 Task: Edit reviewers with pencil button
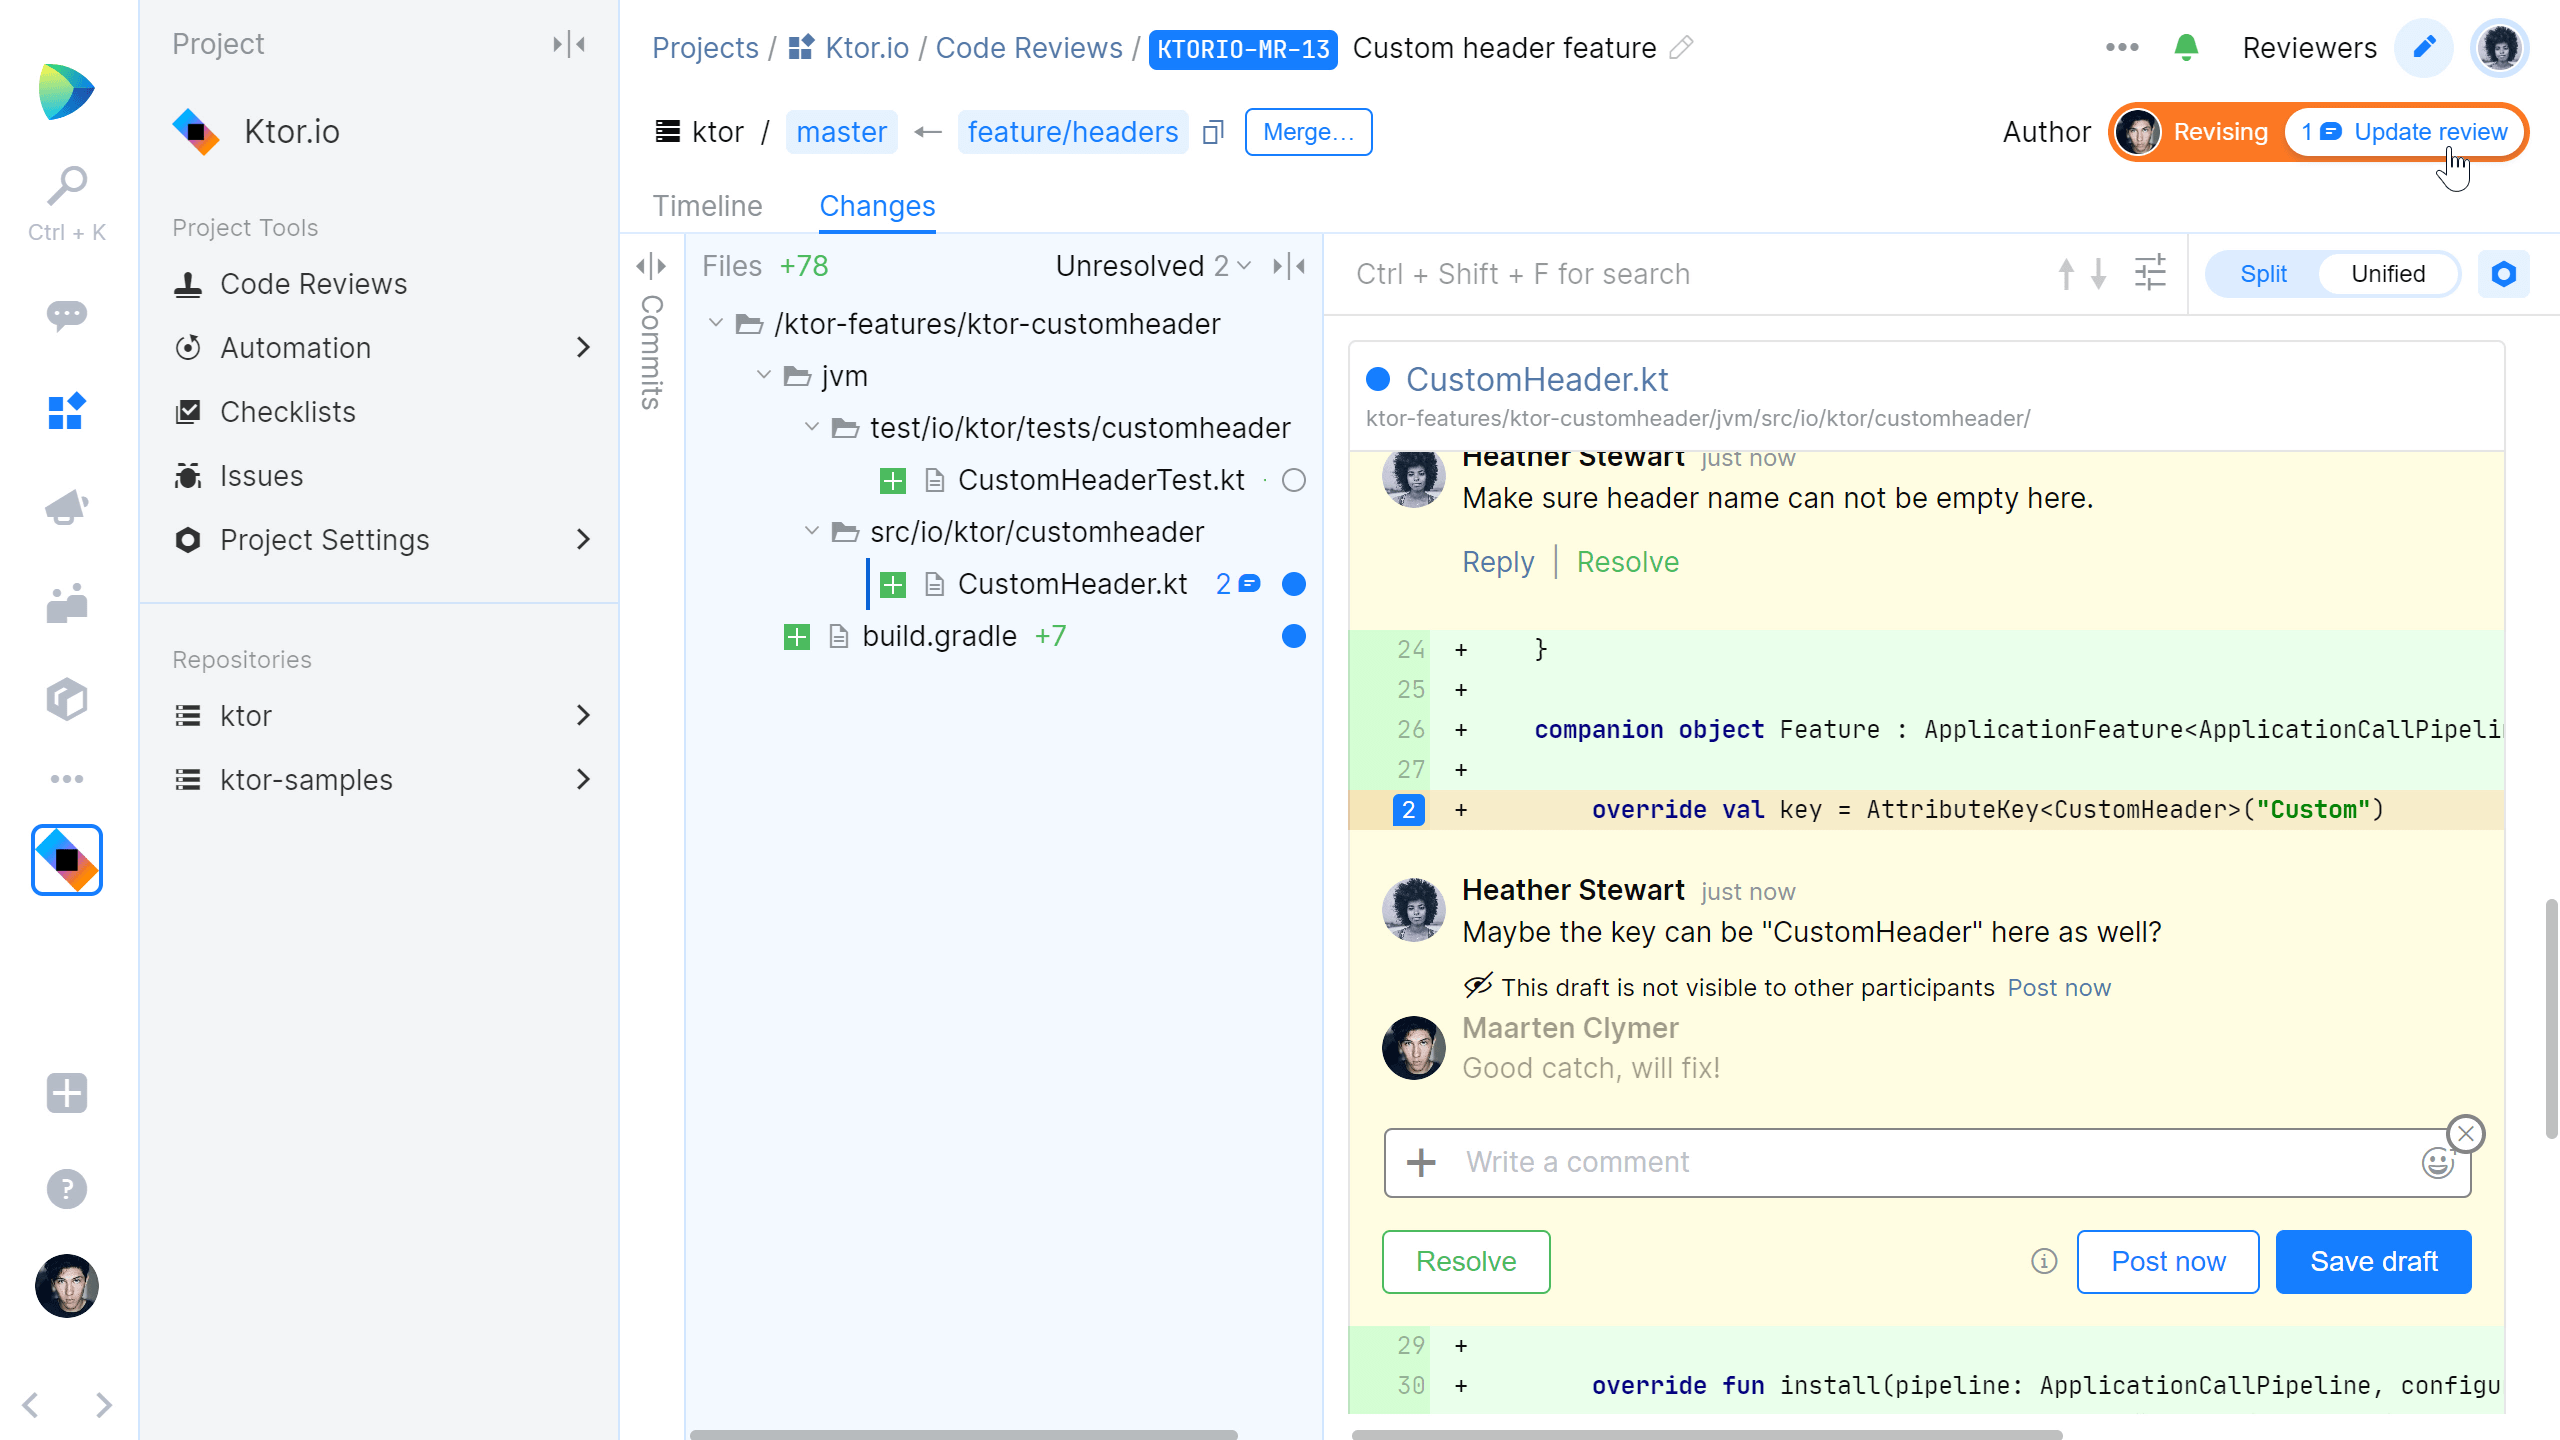point(2424,47)
